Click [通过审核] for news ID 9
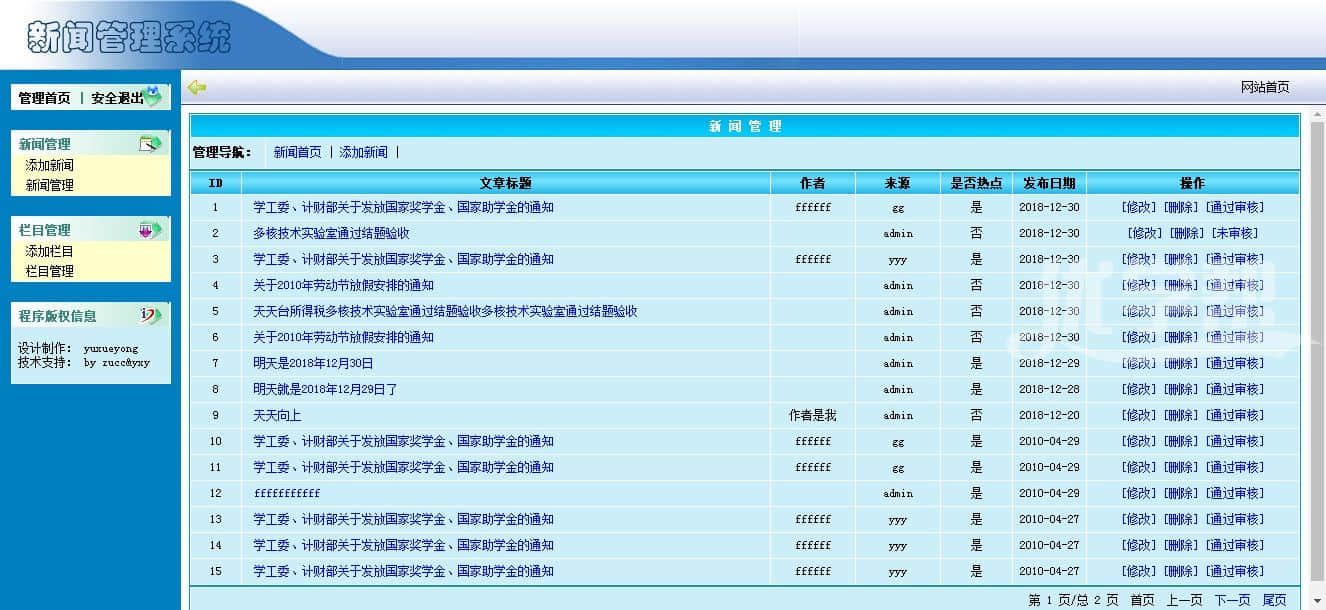 click(1234, 415)
